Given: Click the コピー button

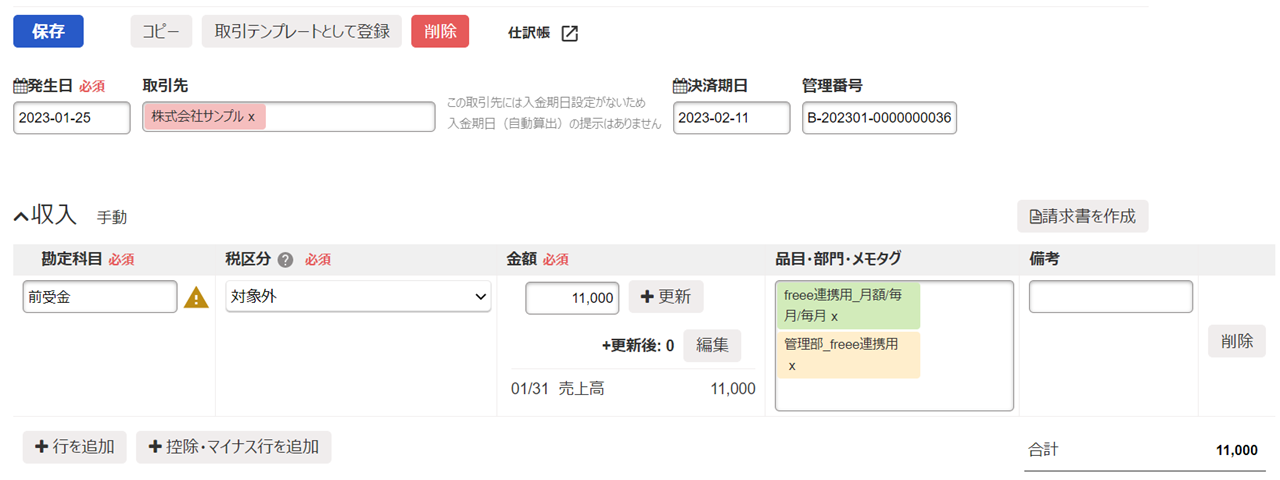Looking at the screenshot, I should point(161,31).
